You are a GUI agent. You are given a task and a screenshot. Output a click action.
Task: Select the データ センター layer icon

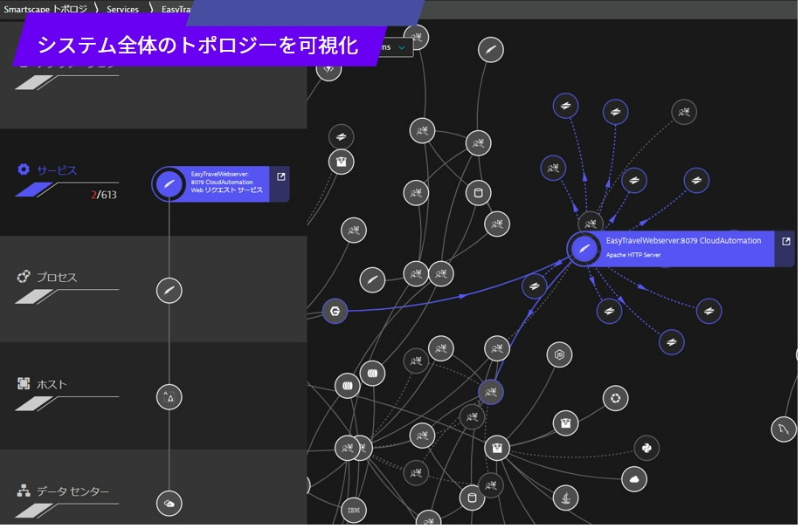(23, 490)
